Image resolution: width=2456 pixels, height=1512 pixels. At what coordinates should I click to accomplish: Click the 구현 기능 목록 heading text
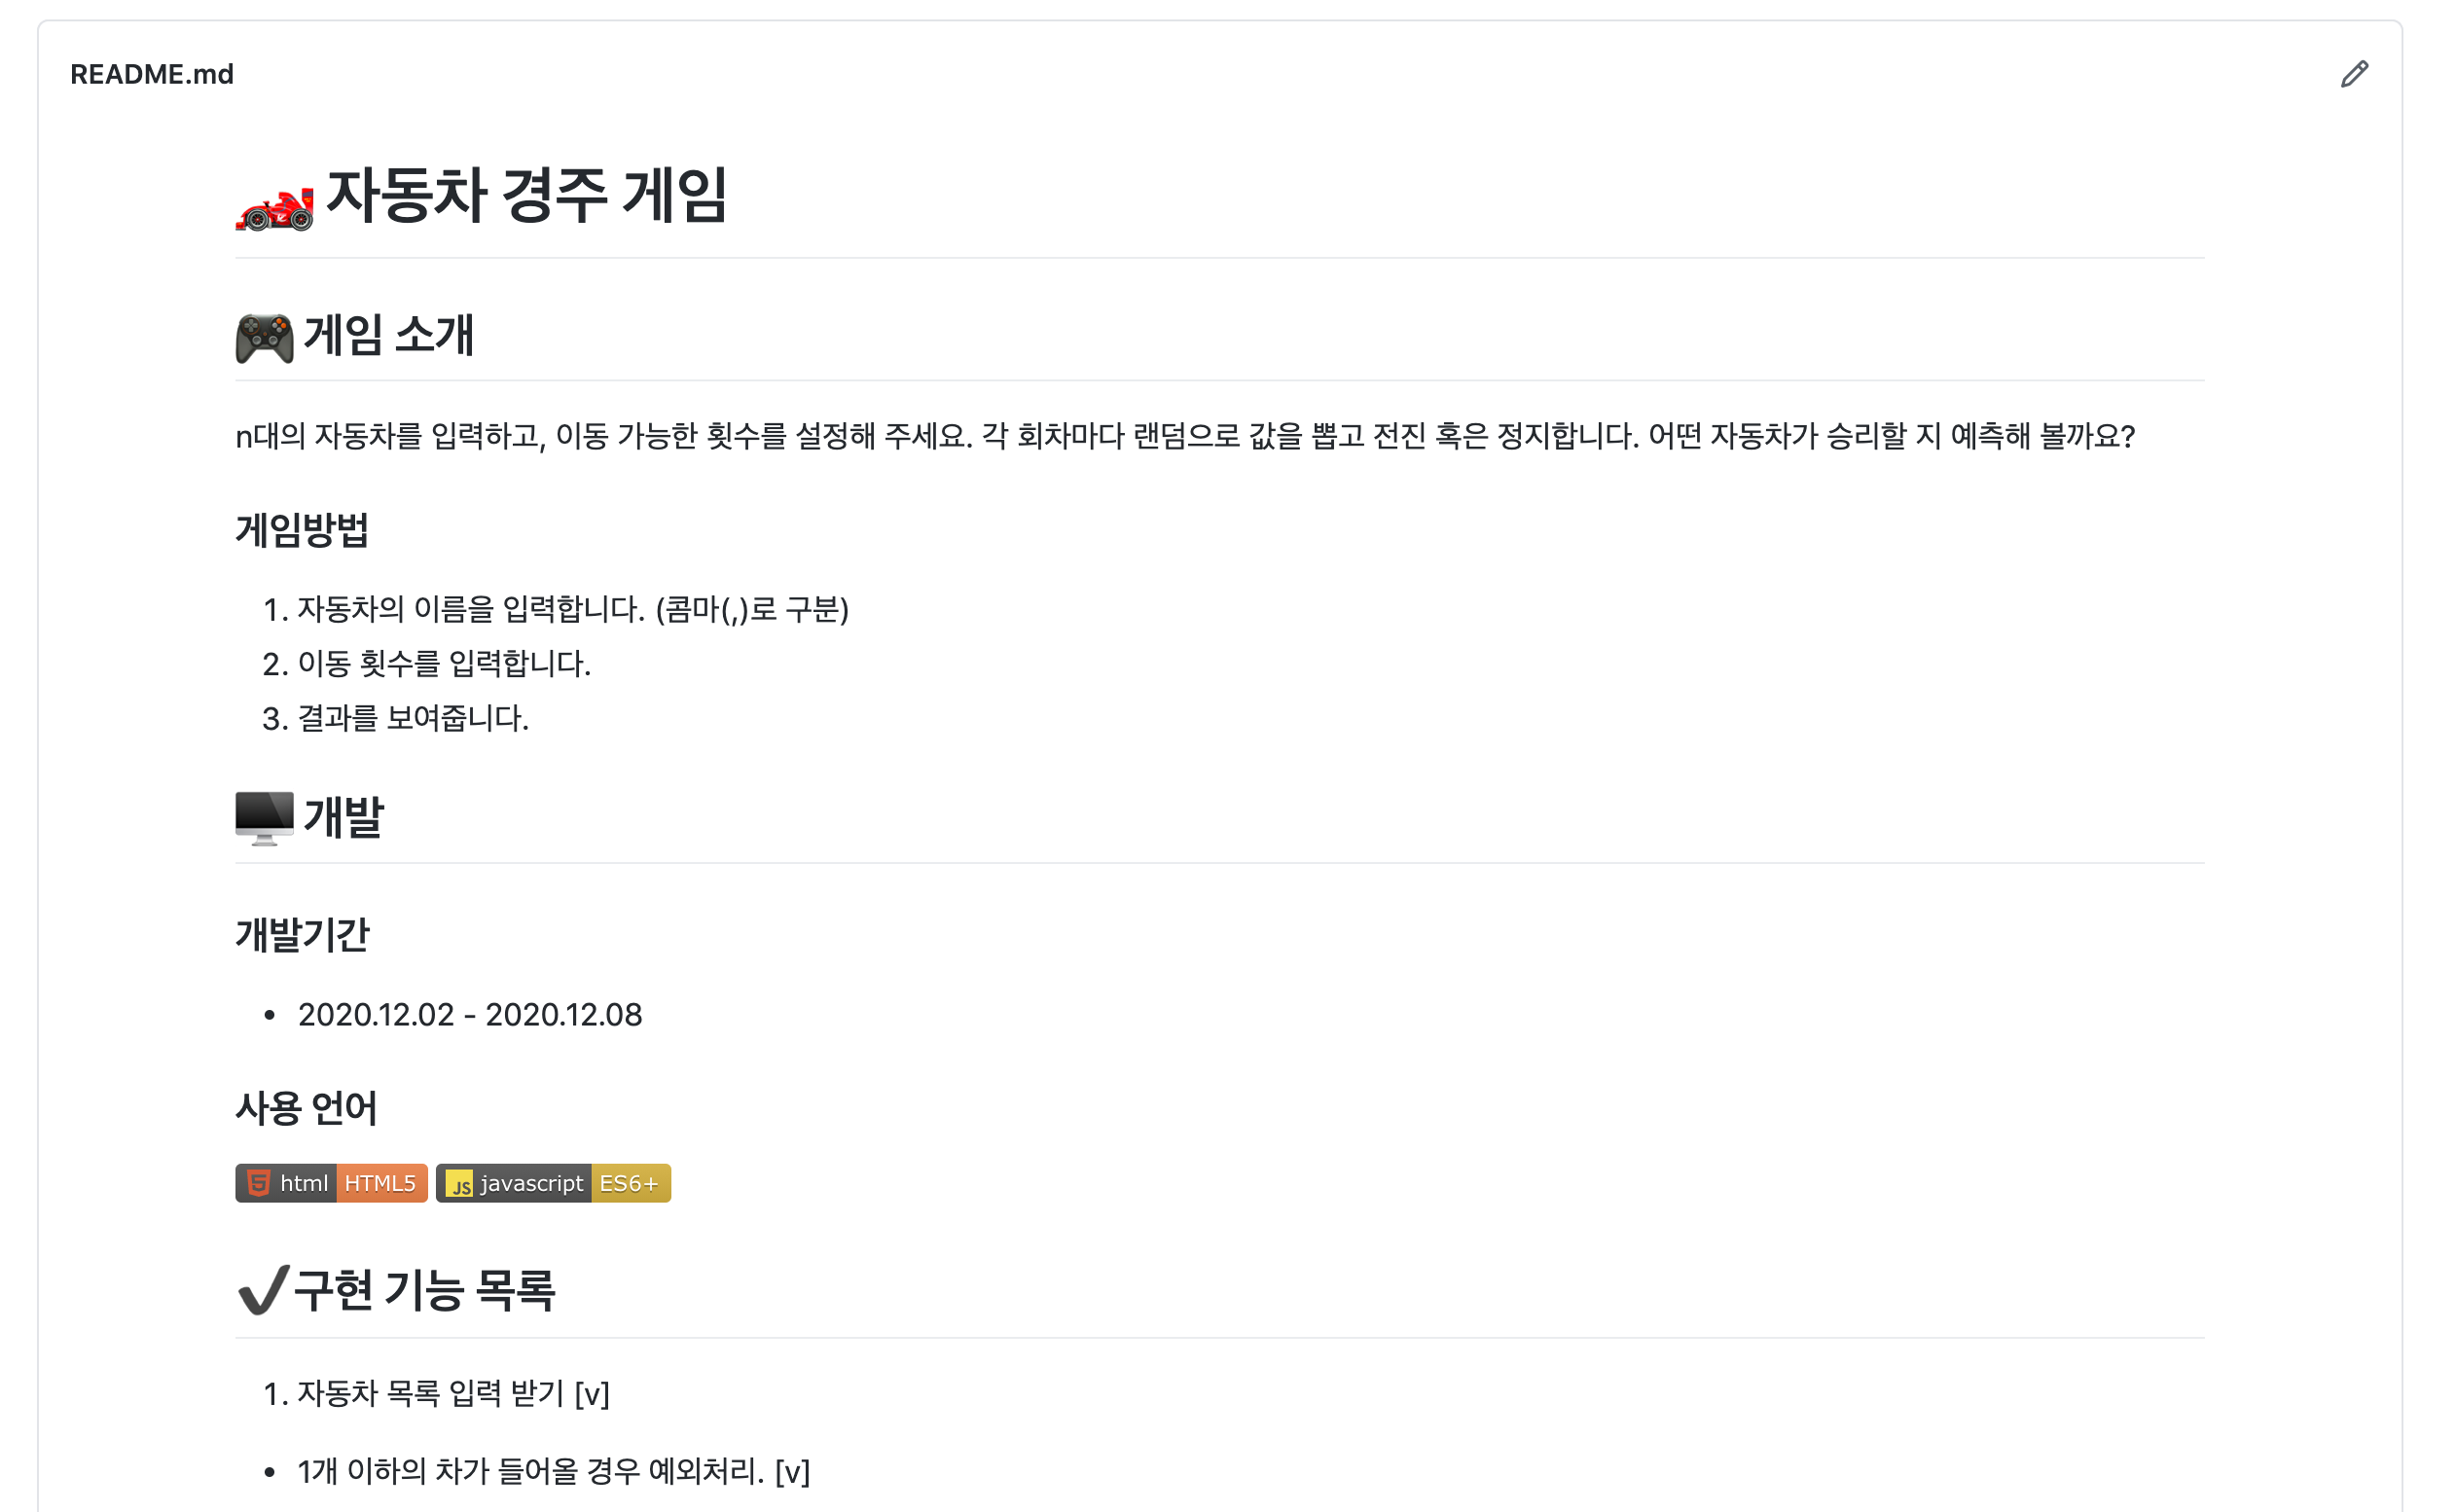click(425, 1290)
